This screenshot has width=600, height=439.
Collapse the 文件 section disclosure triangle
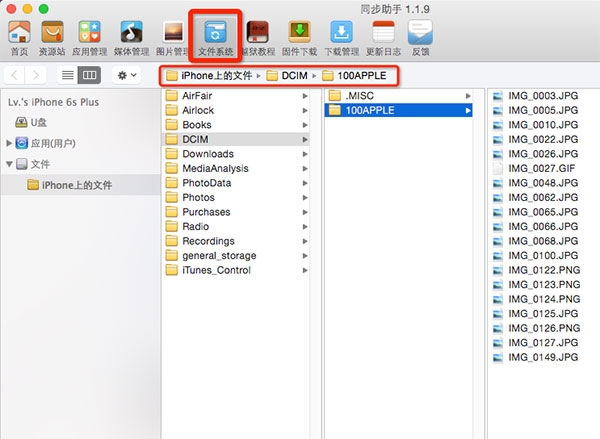point(10,164)
